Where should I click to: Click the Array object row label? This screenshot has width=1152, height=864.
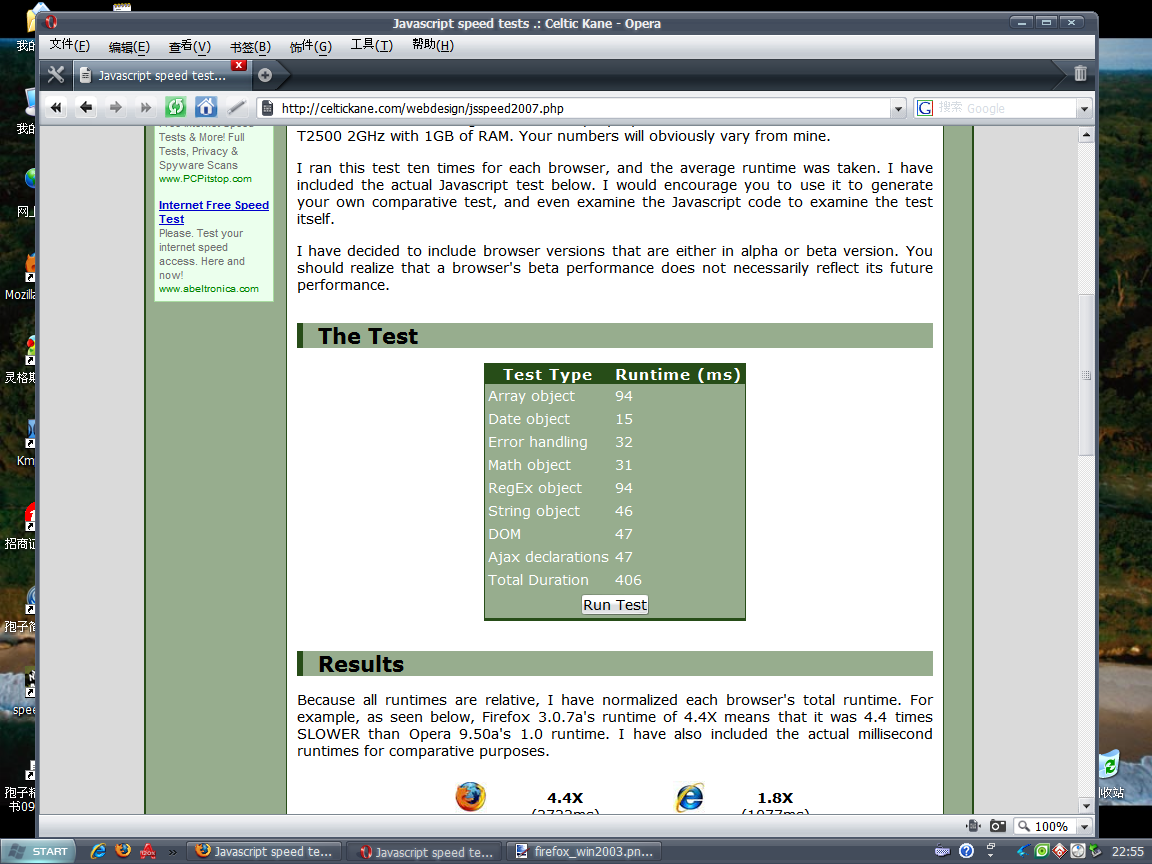point(531,396)
